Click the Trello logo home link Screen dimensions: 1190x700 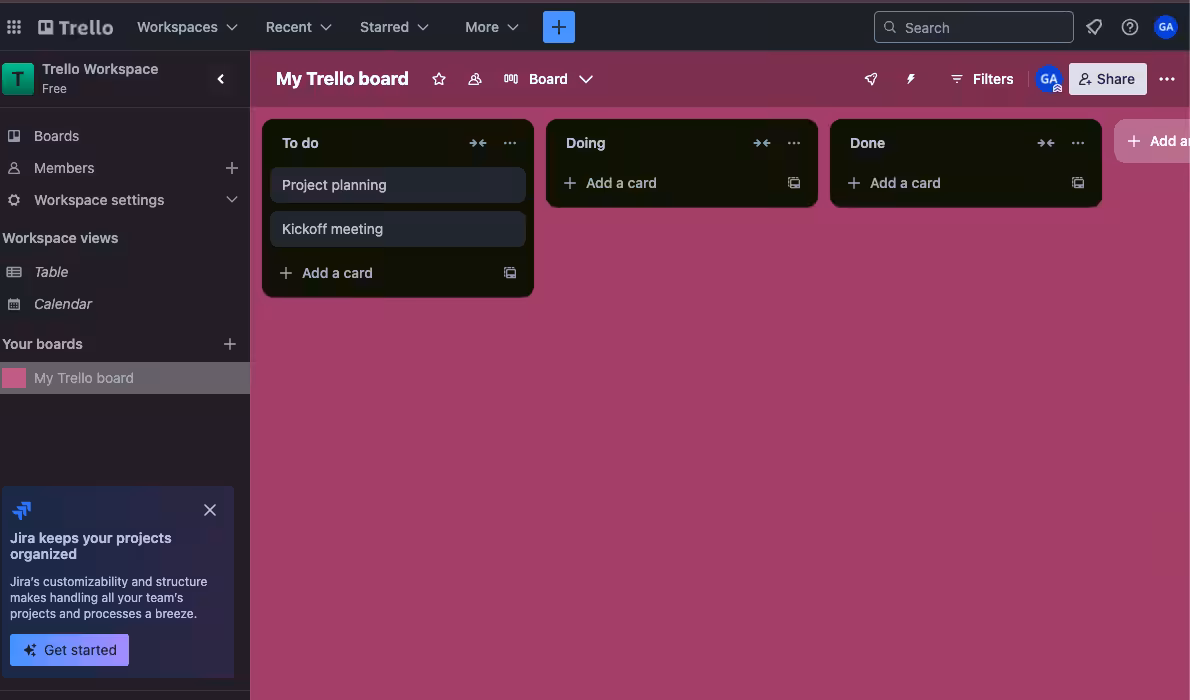coord(76,27)
